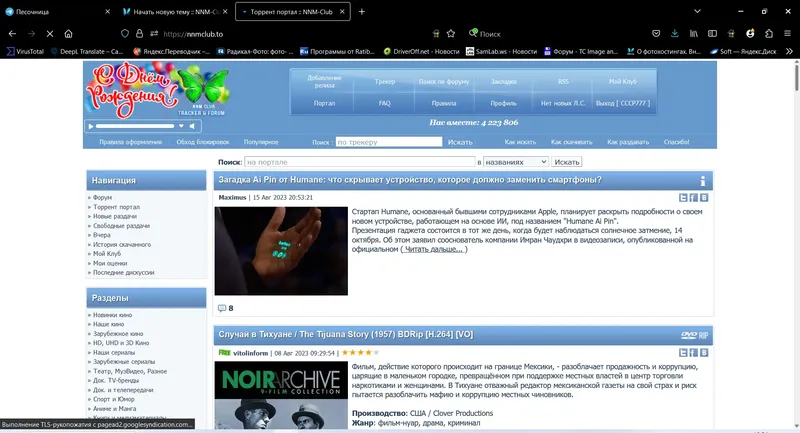Play the site audio player
Screen dimensions: 800x433
[91, 126]
